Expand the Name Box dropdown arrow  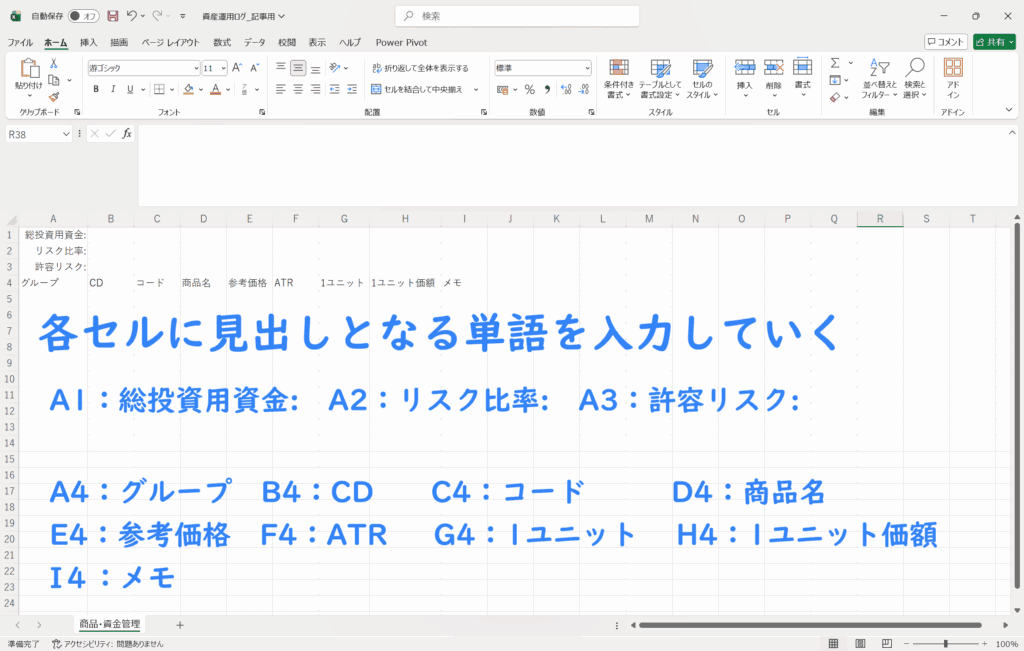click(67, 133)
